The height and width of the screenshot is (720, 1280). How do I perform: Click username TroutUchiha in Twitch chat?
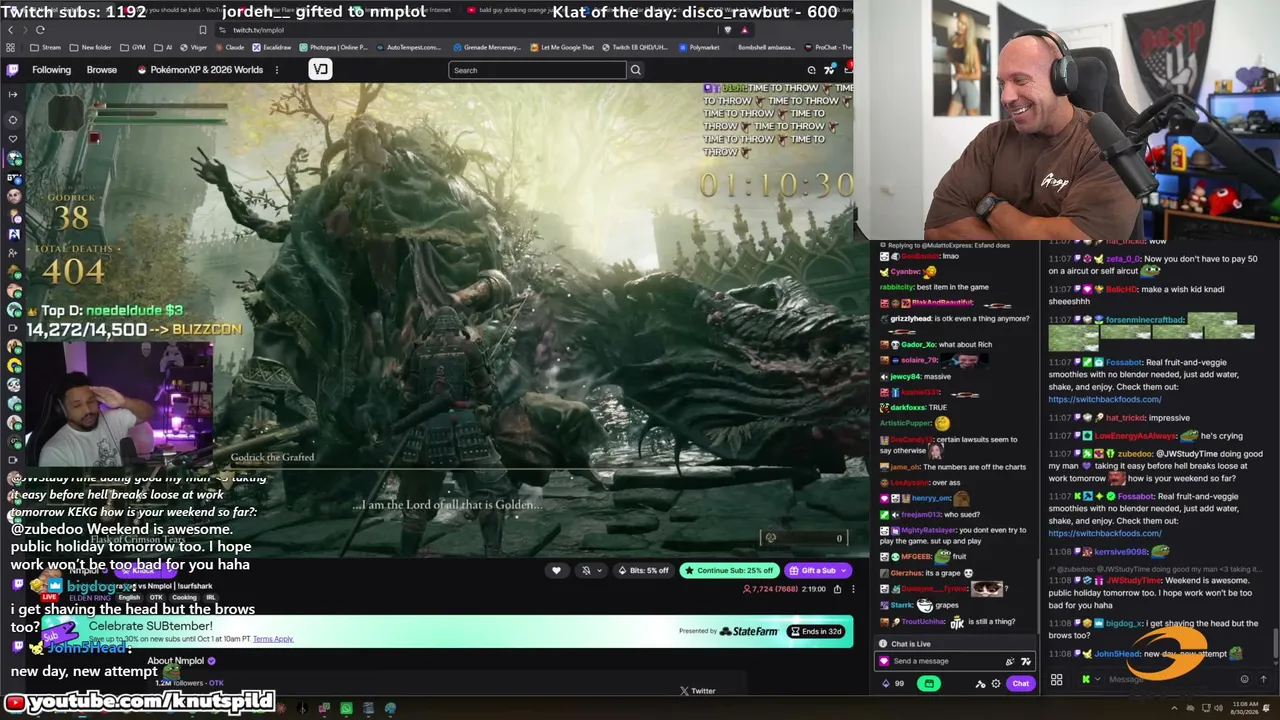click(924, 622)
